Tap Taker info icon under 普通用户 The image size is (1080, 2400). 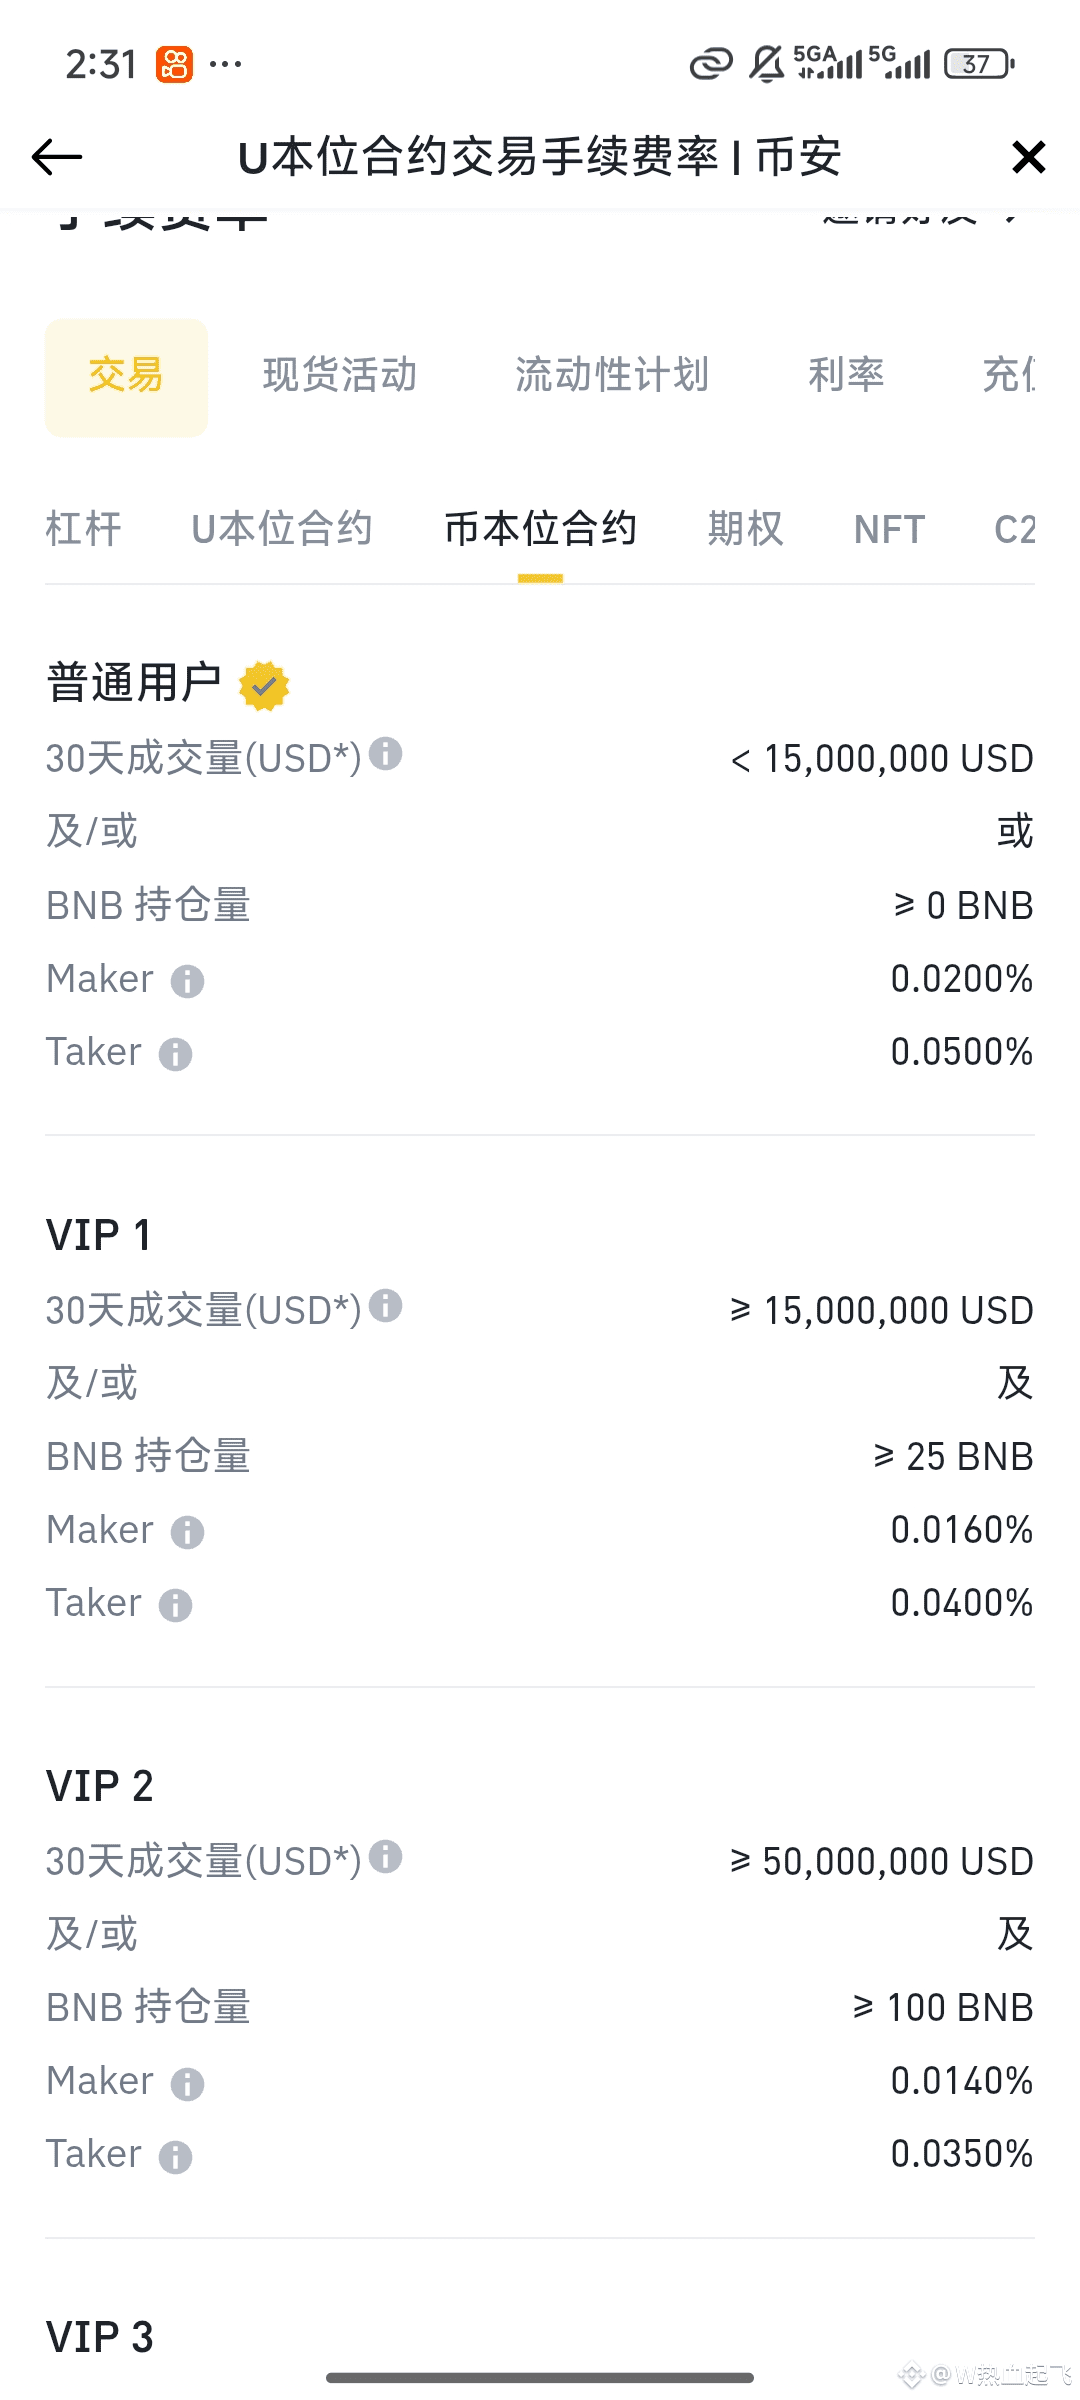[175, 1054]
